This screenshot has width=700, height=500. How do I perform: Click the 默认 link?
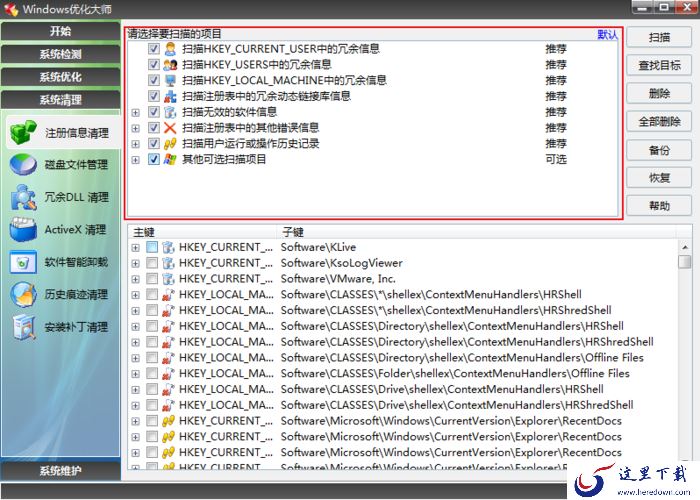tap(607, 34)
